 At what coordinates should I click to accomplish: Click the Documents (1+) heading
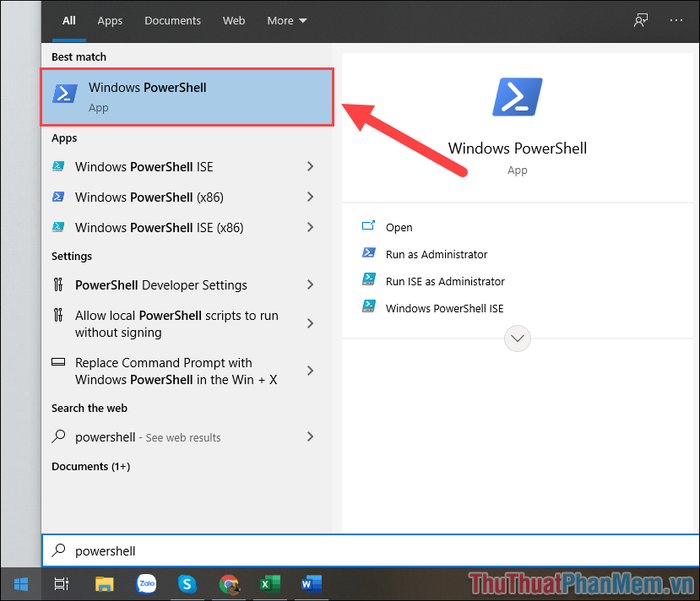(x=91, y=466)
